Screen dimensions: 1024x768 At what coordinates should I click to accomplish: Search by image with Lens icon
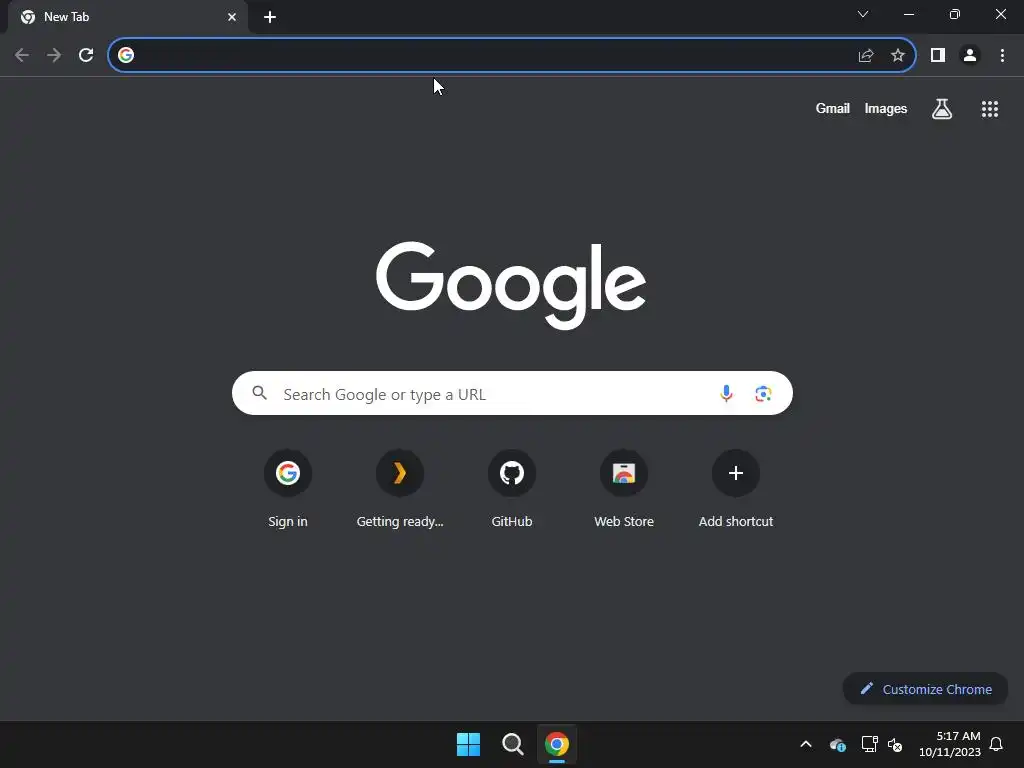coord(763,393)
